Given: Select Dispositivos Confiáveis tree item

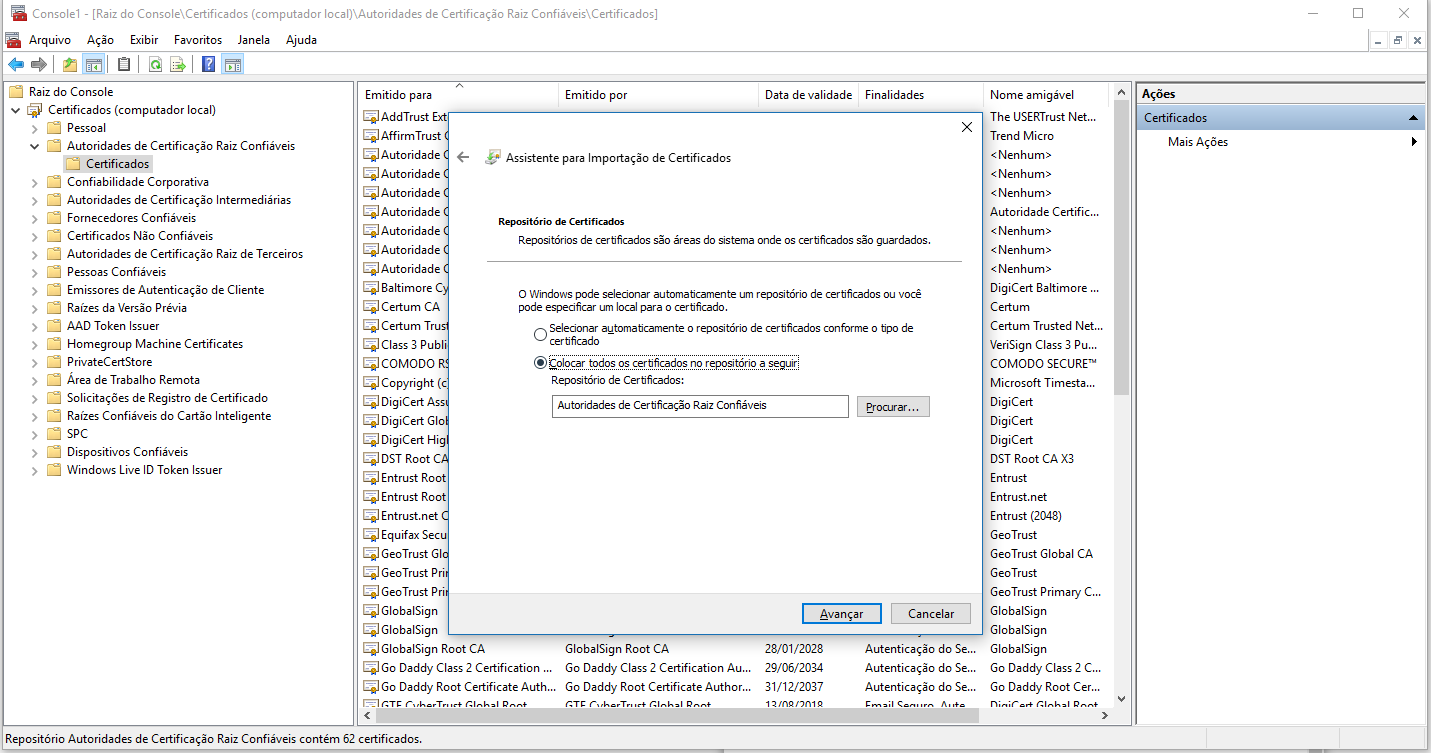Looking at the screenshot, I should coord(127,452).
